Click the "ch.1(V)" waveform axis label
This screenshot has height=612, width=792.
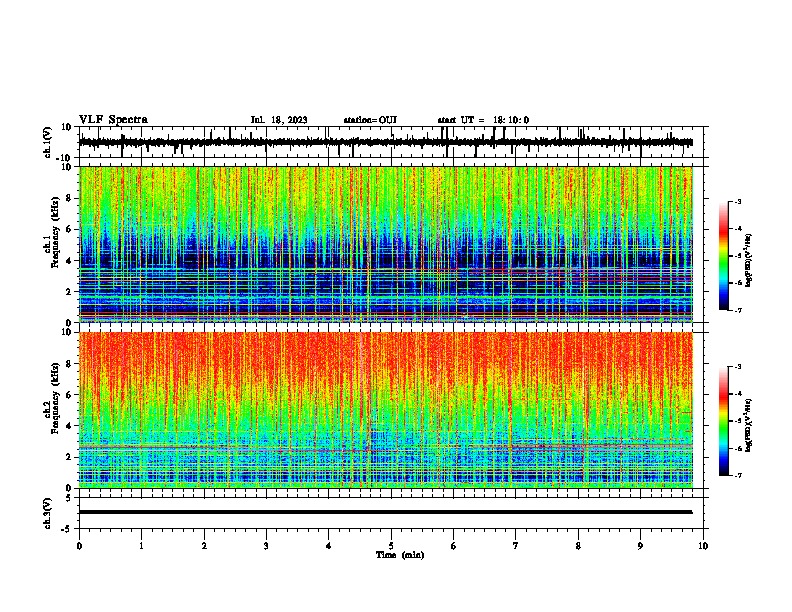(x=48, y=142)
